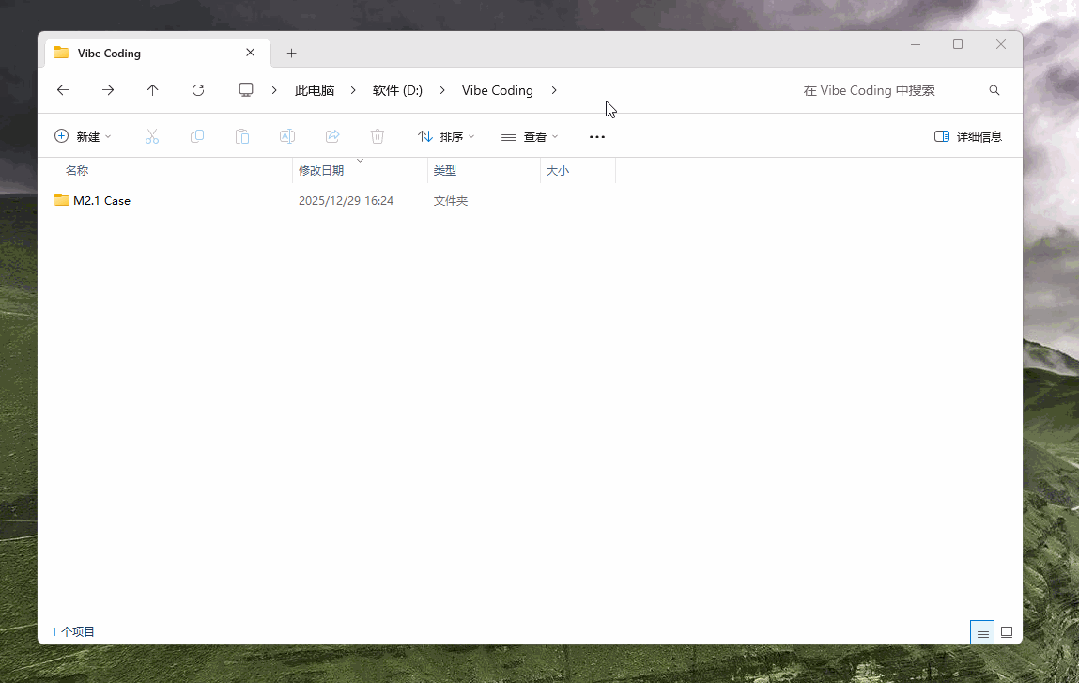Viewport: 1079px width, 683px height.
Task: Open the M2.1 Case folder
Action: [x=100, y=200]
